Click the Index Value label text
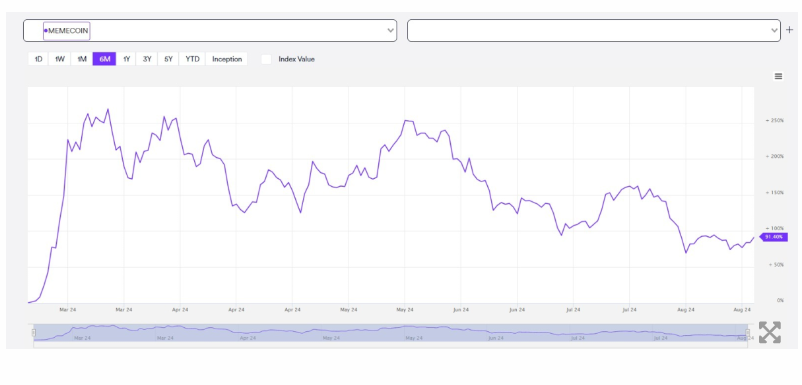802x385 pixels. tap(296, 59)
